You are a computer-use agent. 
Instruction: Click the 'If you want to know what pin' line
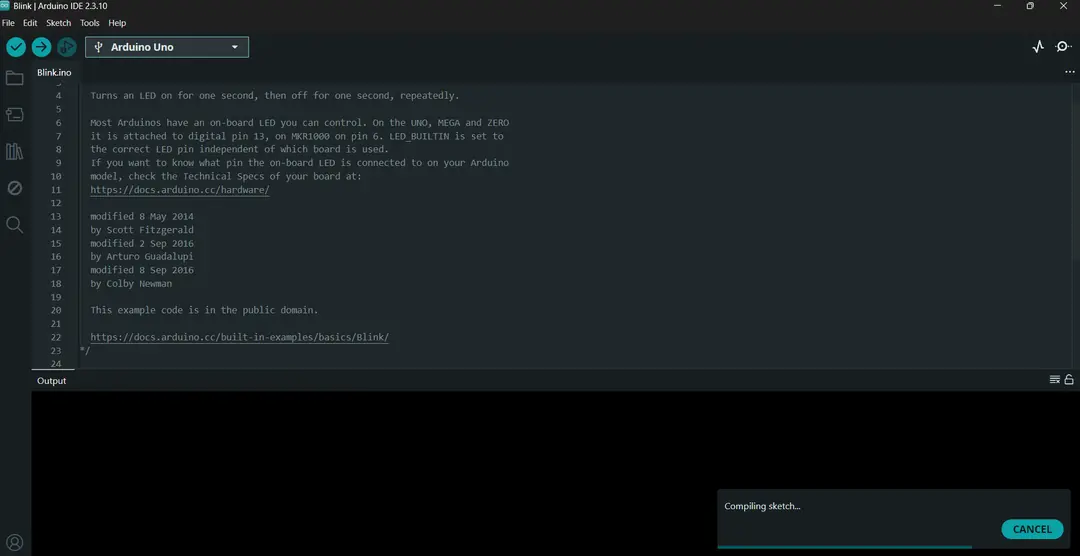coord(300,163)
